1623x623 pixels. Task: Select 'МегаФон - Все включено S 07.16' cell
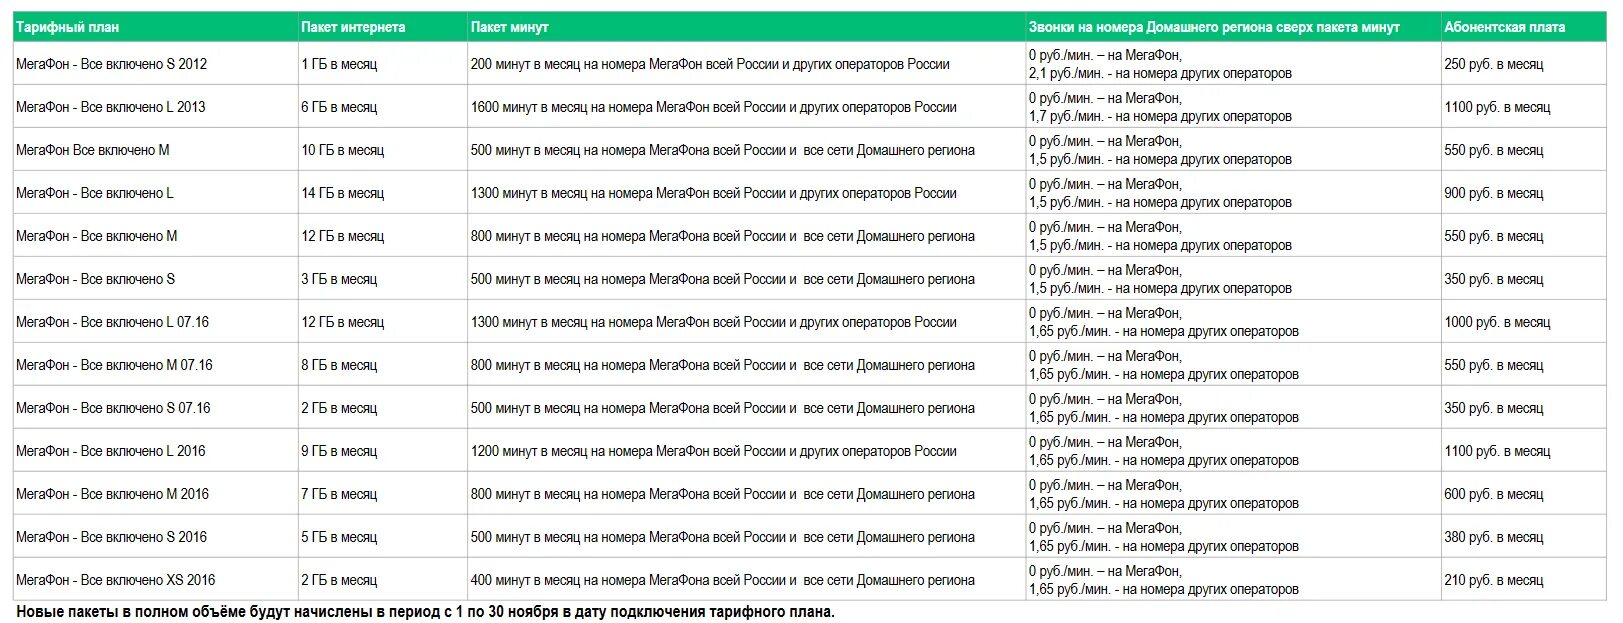click(156, 408)
